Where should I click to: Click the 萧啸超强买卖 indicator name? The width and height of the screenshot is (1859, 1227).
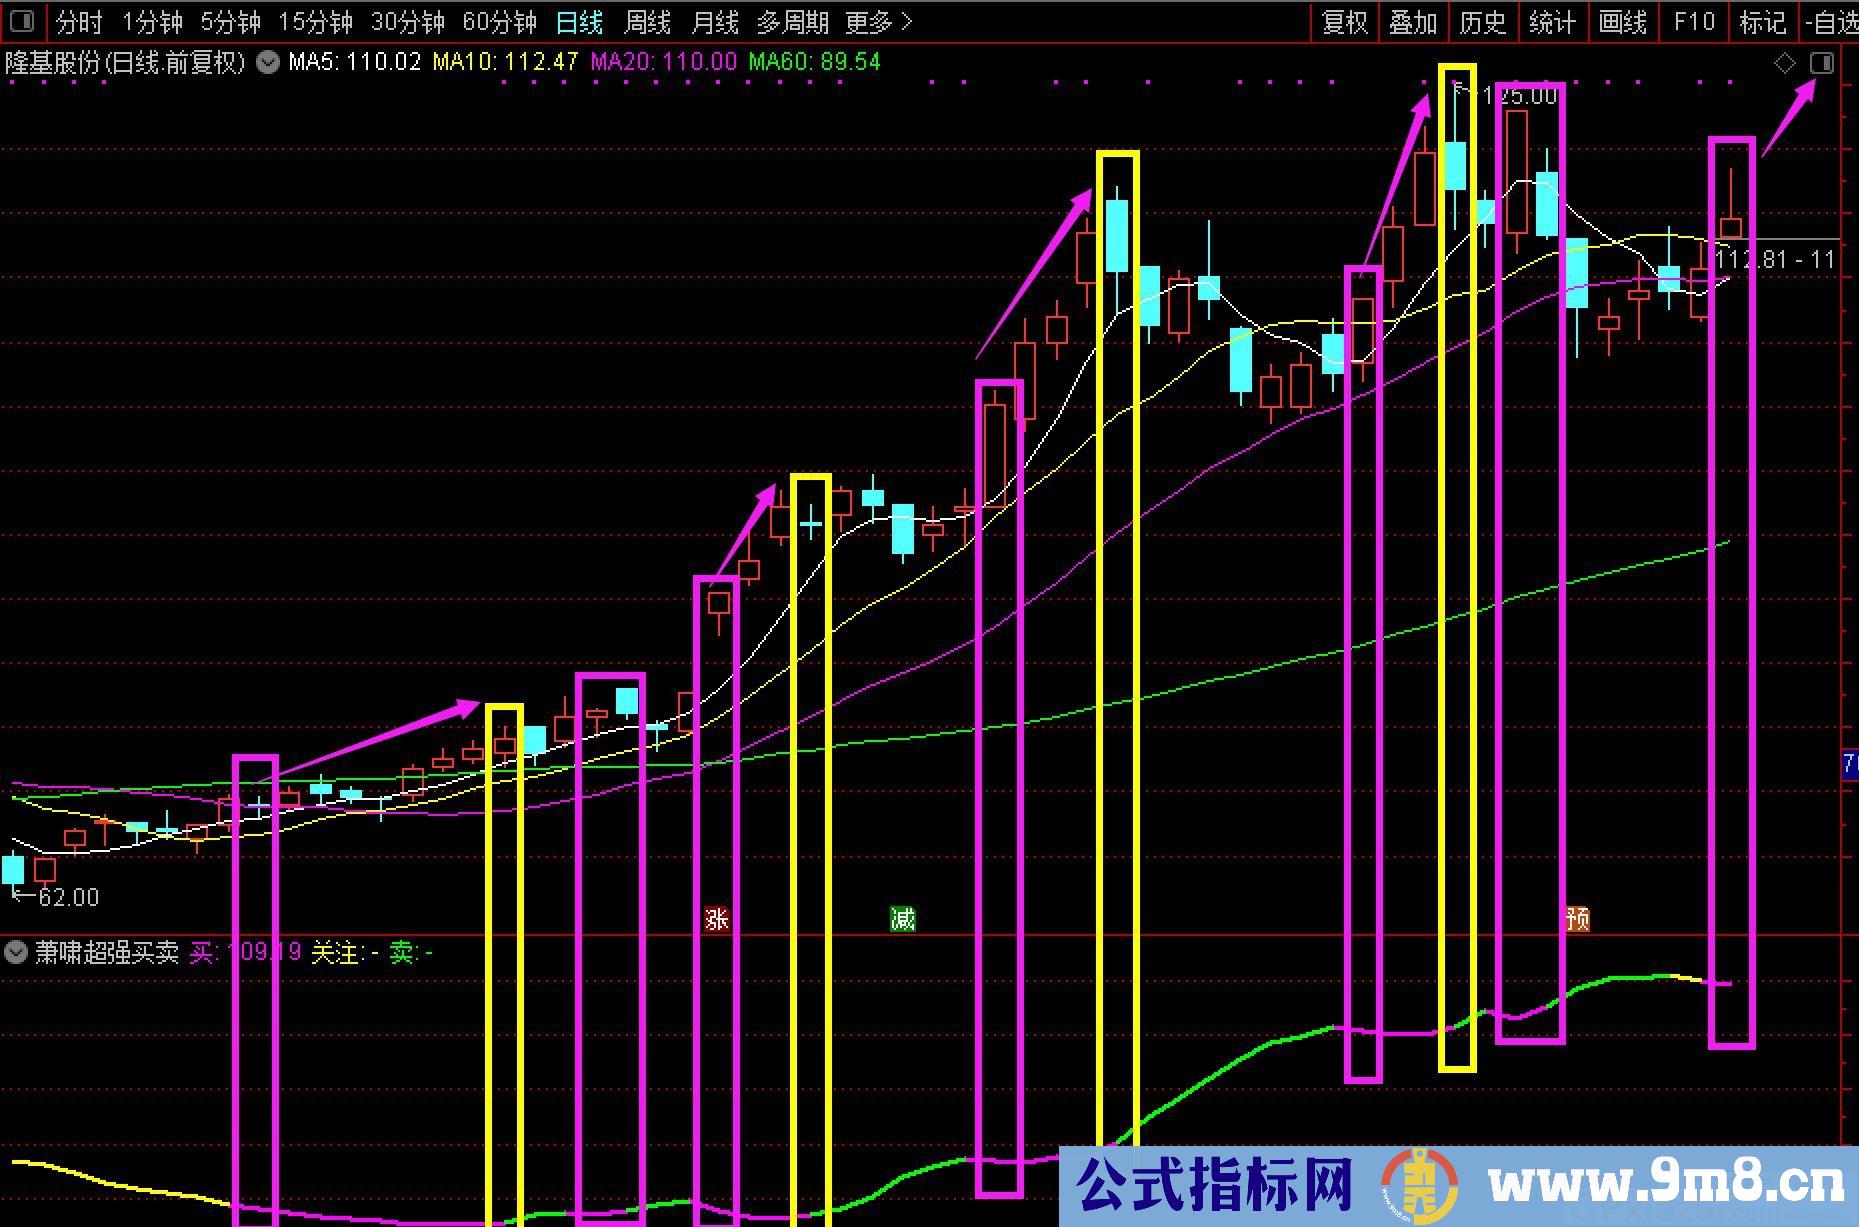107,952
